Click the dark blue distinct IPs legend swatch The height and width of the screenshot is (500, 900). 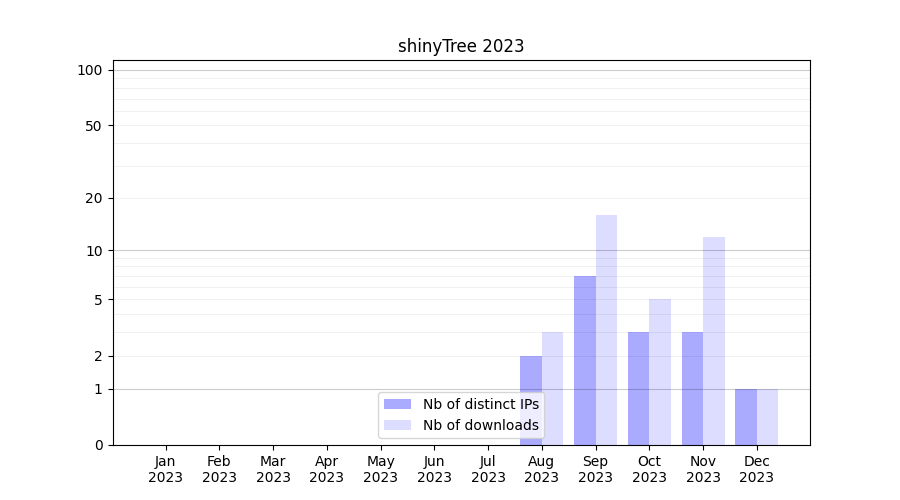[397, 404]
